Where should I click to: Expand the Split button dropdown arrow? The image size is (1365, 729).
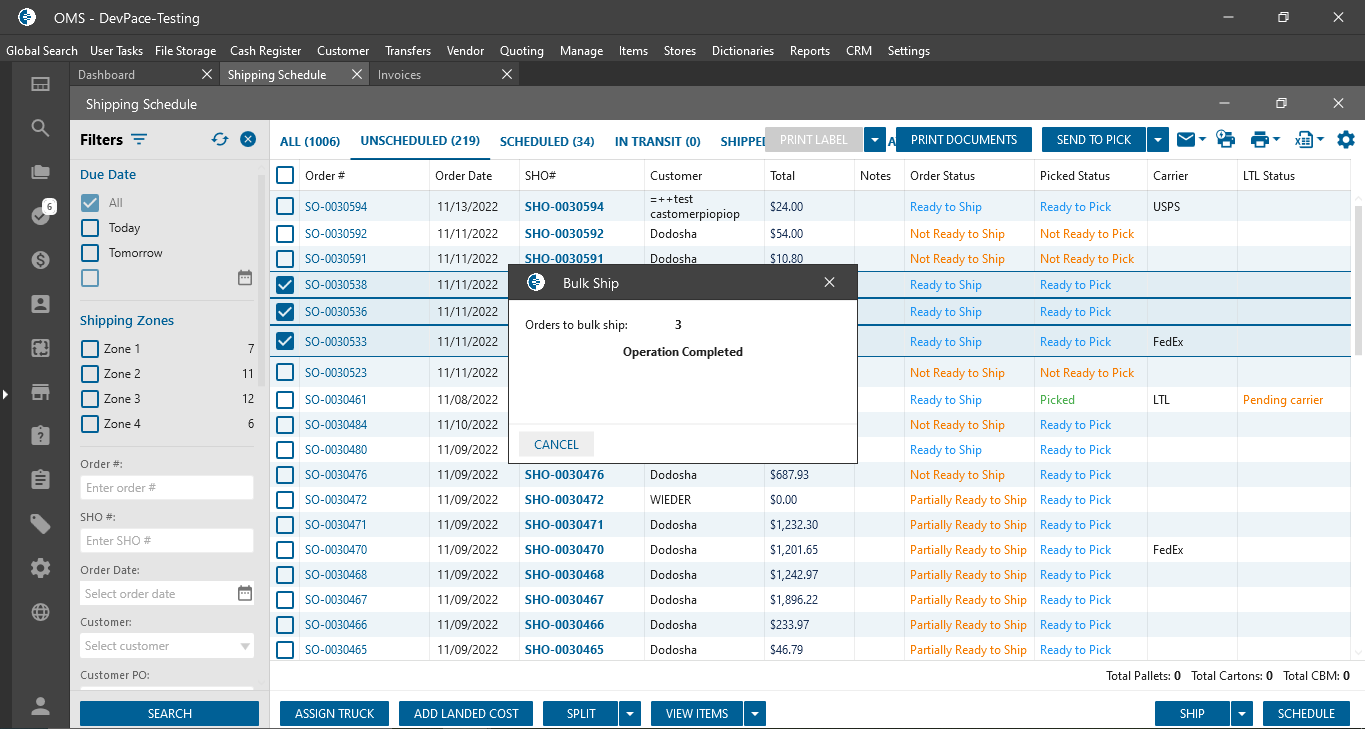(x=629, y=714)
